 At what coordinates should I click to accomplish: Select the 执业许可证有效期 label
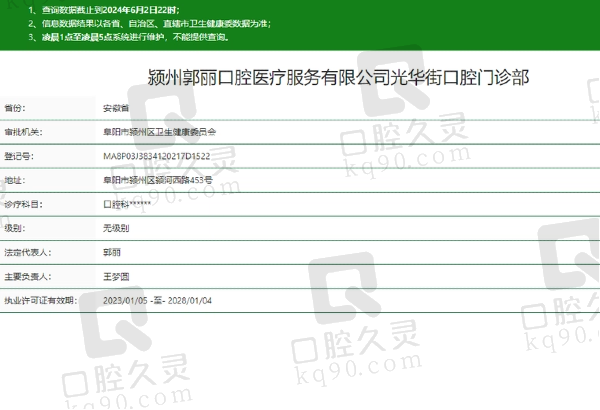pyautogui.click(x=41, y=301)
